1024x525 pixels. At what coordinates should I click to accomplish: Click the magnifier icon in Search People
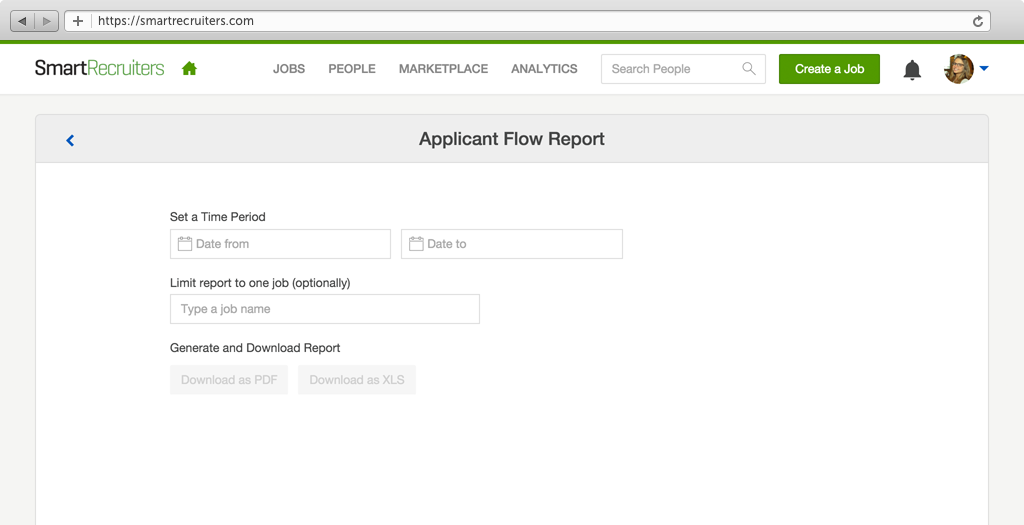[x=749, y=69]
